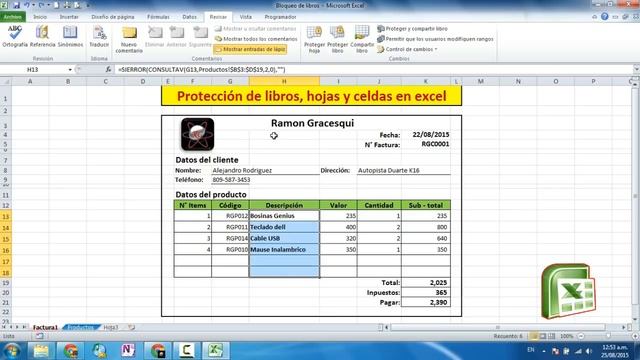Screen dimensions: 640x360
Task: Click the company logo image
Action: pos(198,134)
